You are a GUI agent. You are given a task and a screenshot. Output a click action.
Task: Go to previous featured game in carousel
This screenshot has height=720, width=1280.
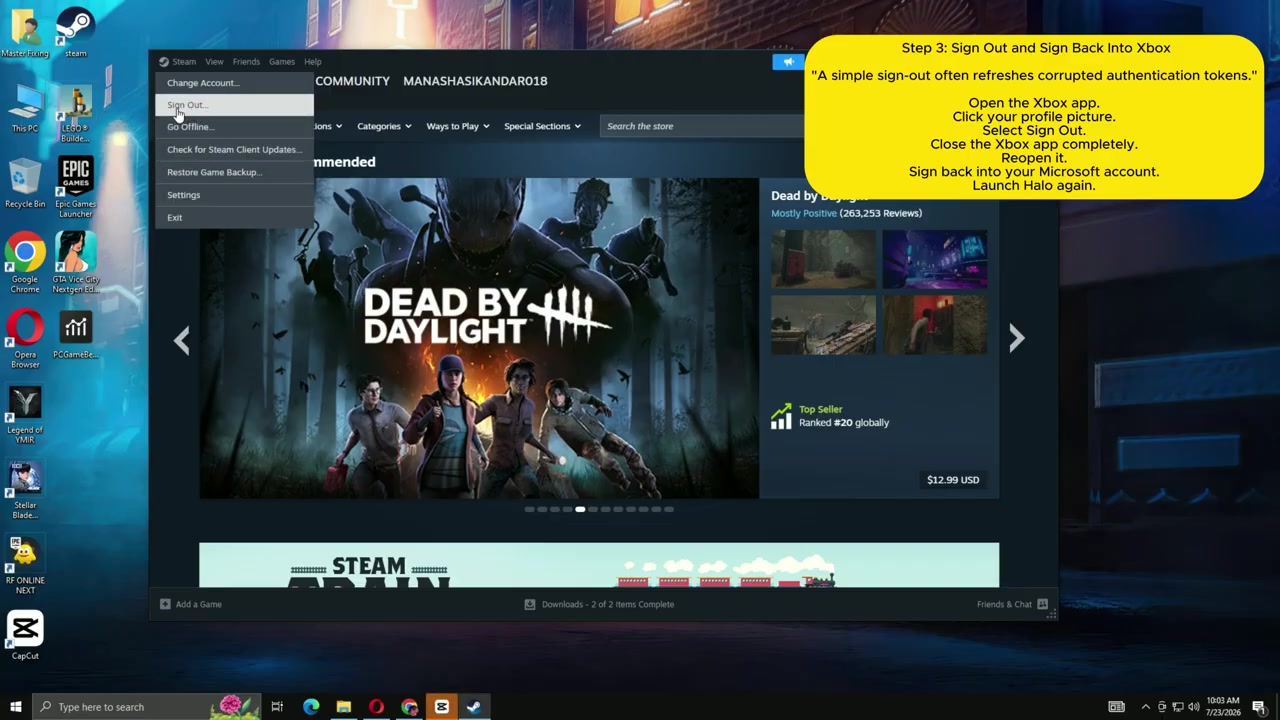(x=182, y=340)
